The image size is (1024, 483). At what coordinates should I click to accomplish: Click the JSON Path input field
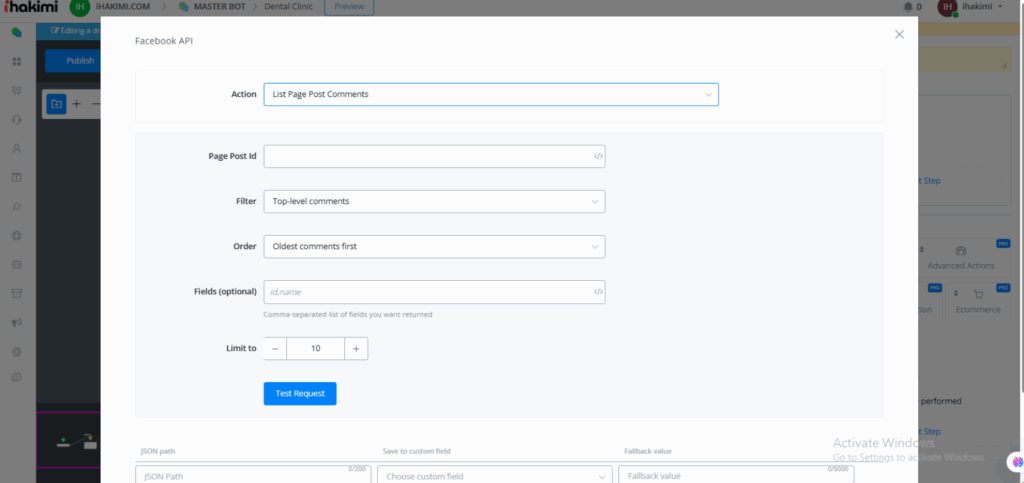tap(251, 476)
